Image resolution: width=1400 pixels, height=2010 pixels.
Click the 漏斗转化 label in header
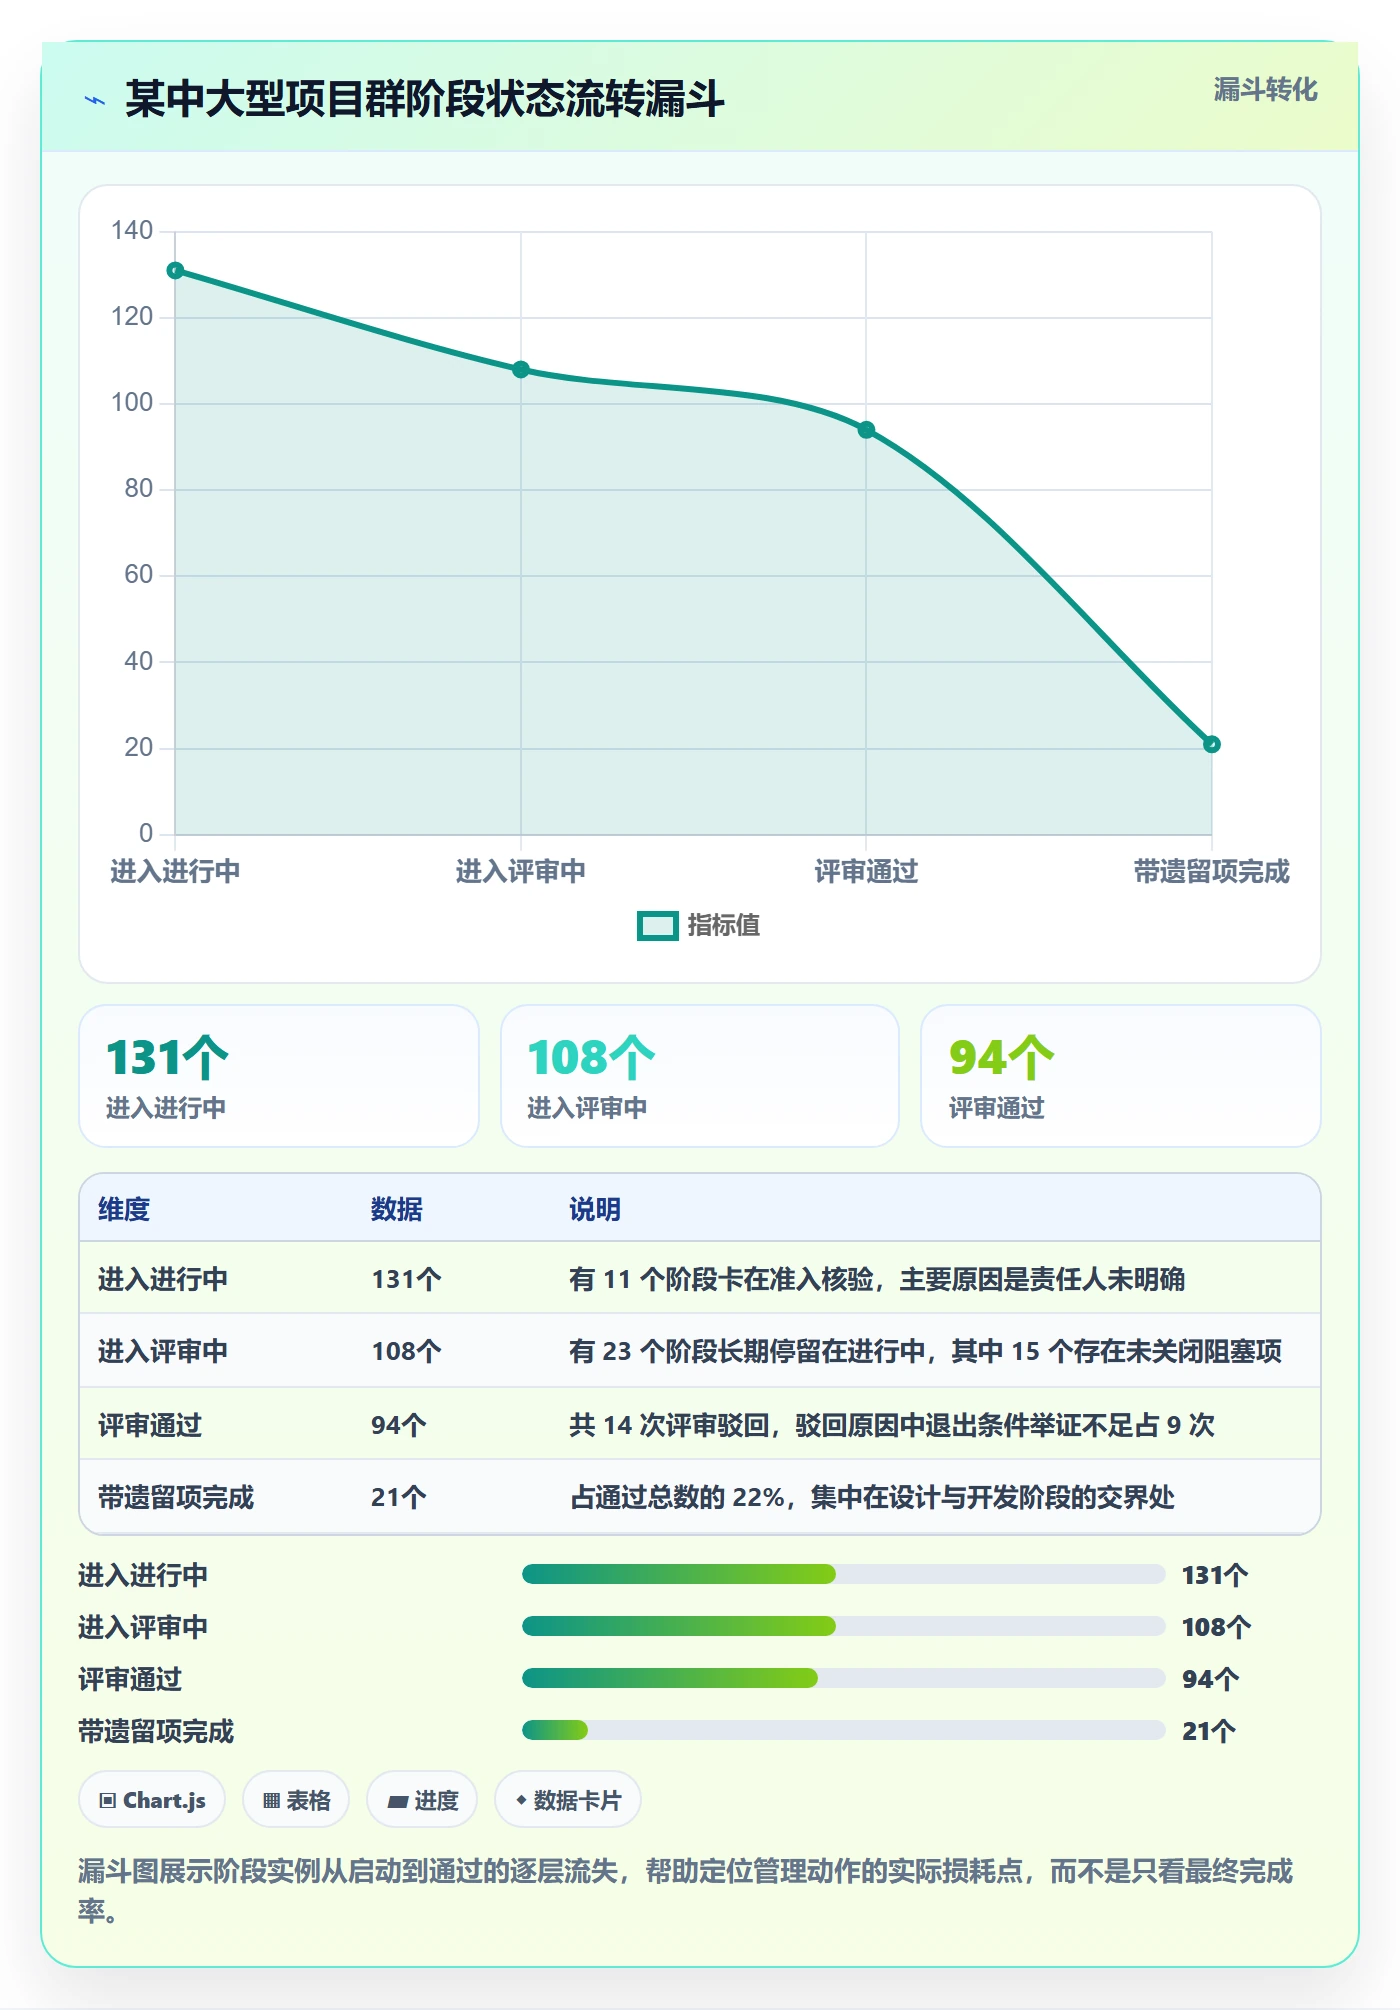(1265, 90)
